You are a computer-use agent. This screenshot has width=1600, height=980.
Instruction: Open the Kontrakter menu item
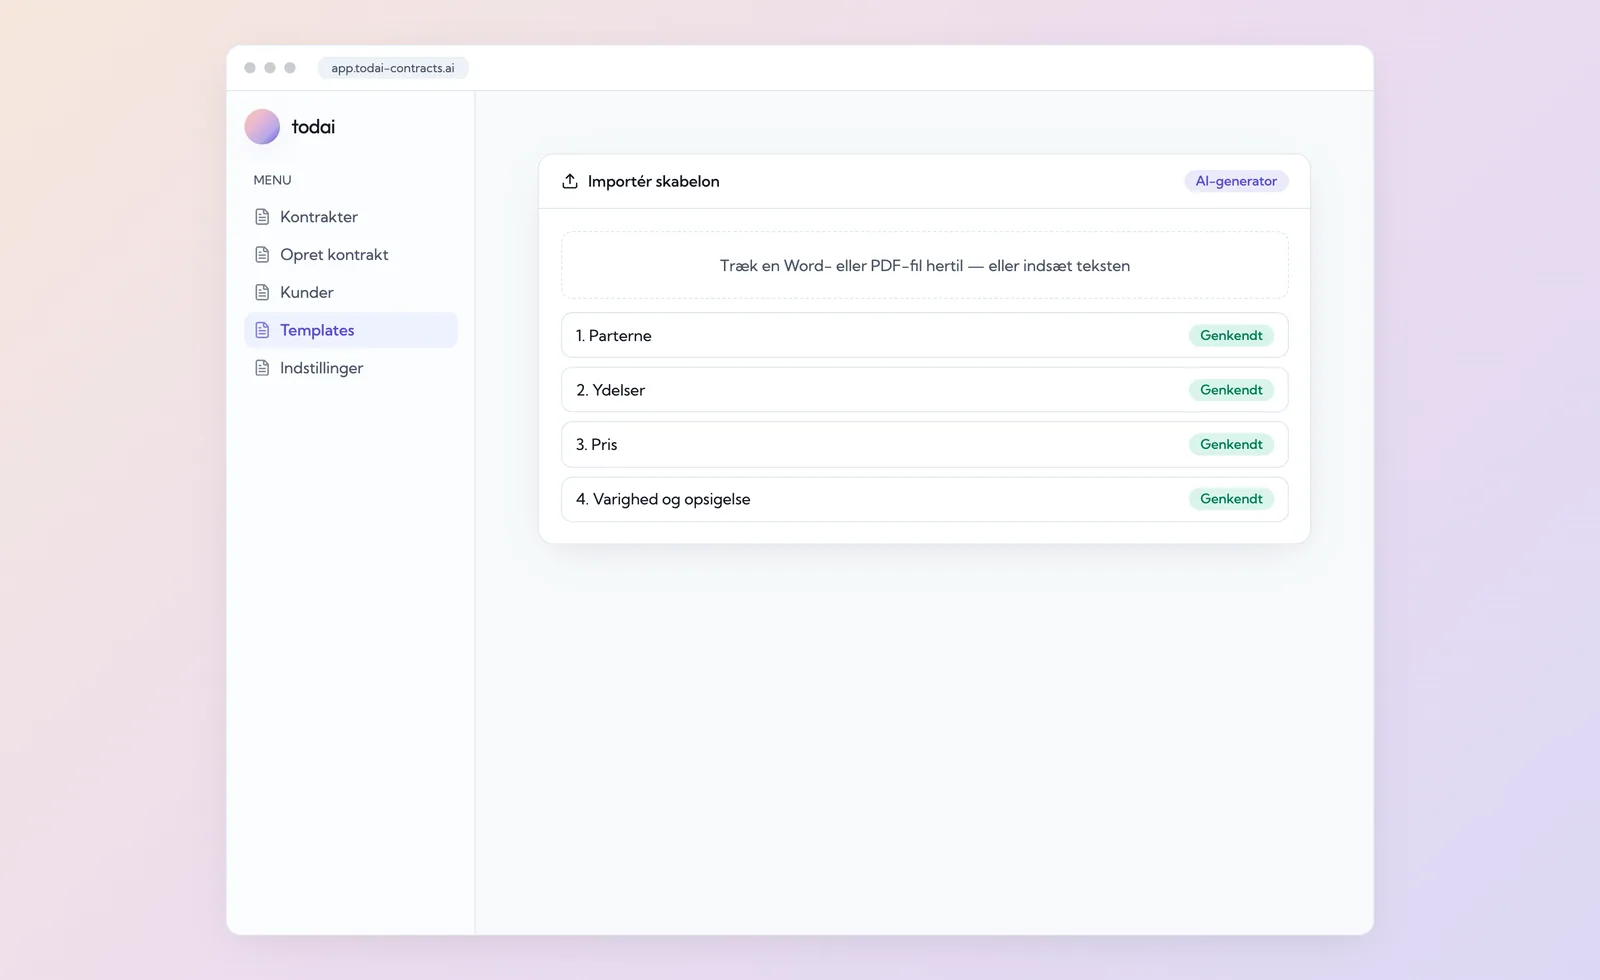click(351, 217)
